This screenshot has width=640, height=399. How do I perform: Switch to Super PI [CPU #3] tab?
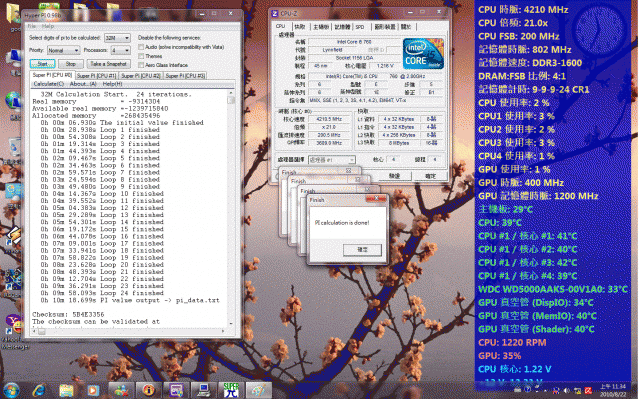pos(185,76)
